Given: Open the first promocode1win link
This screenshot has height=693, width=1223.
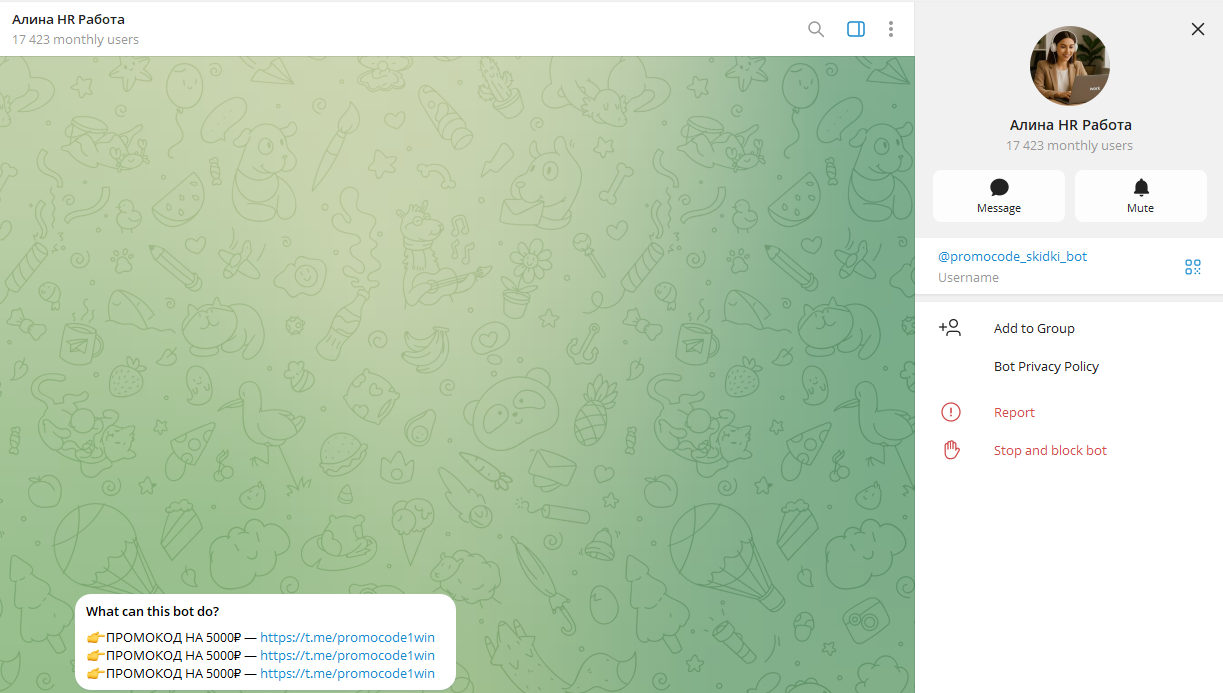Looking at the screenshot, I should pyautogui.click(x=347, y=638).
